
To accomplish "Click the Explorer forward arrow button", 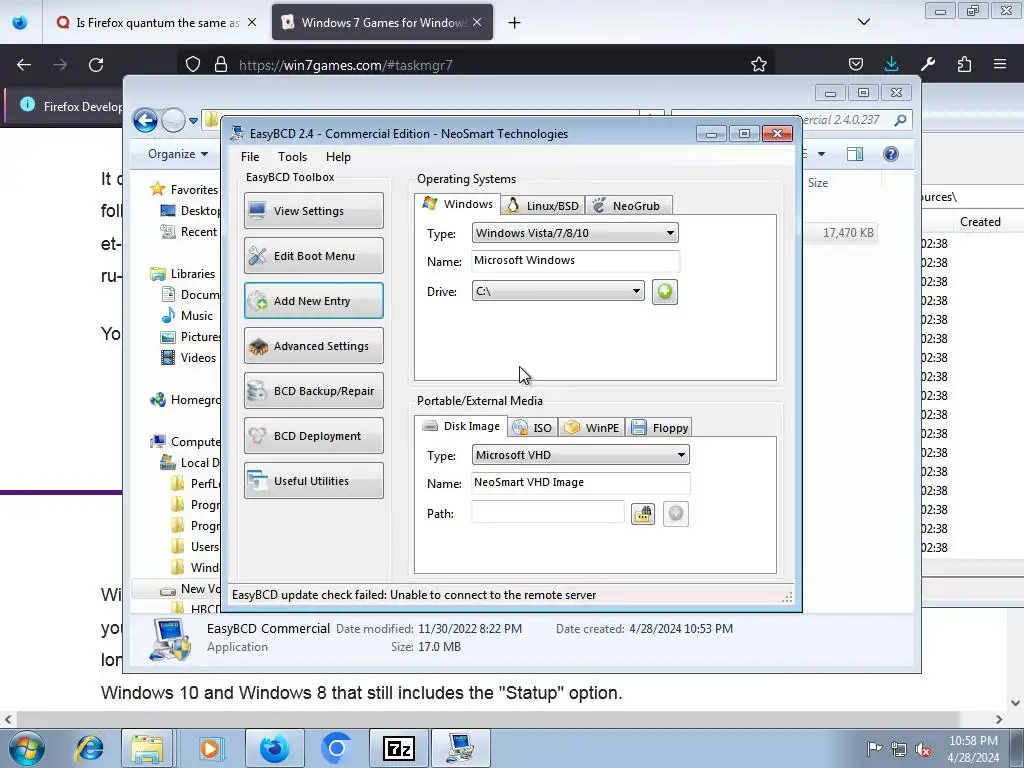I will 173,120.
